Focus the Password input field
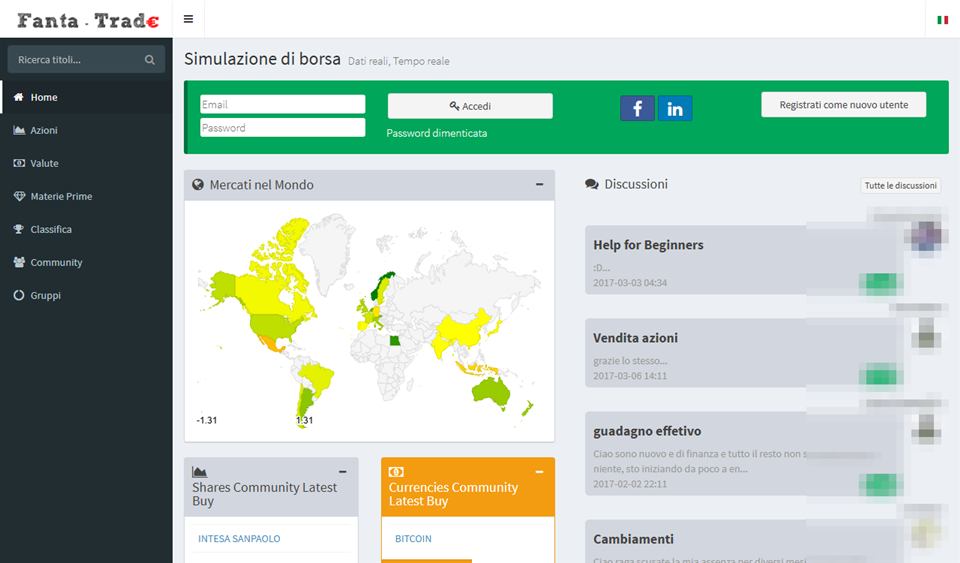This screenshot has height=563, width=960. (283, 127)
